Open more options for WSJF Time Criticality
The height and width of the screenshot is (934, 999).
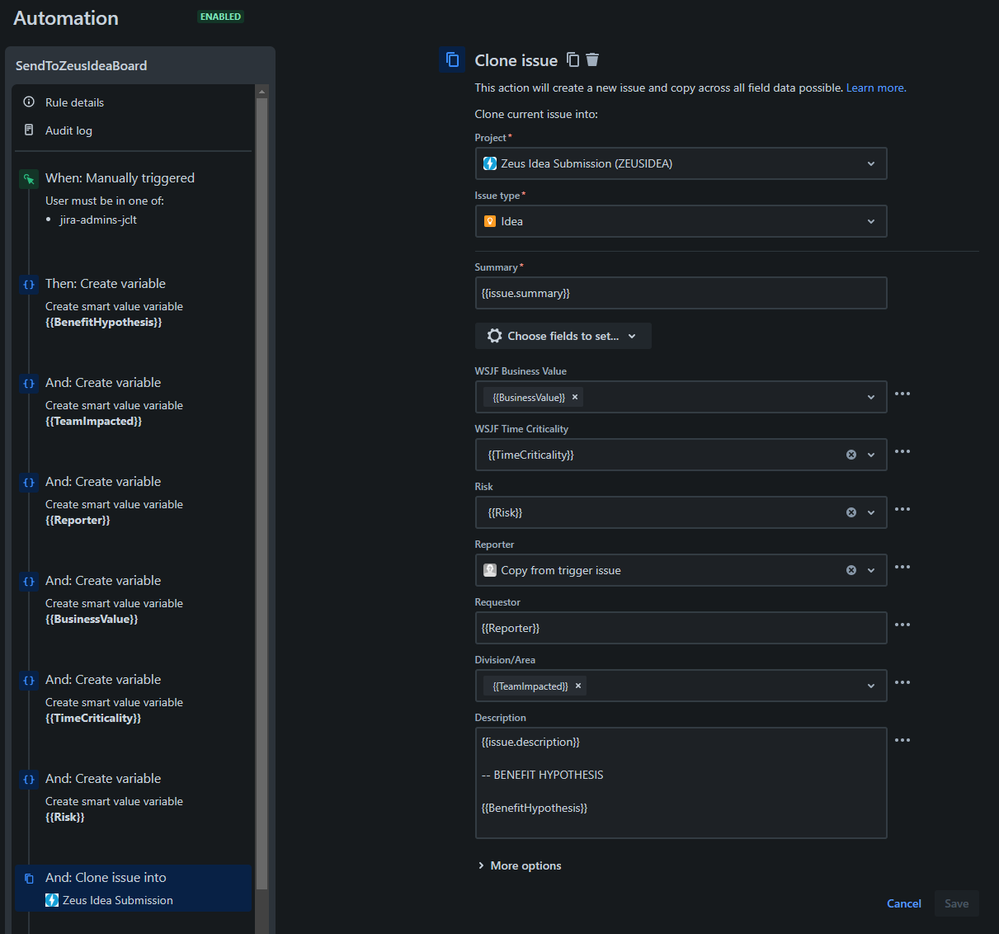902,452
